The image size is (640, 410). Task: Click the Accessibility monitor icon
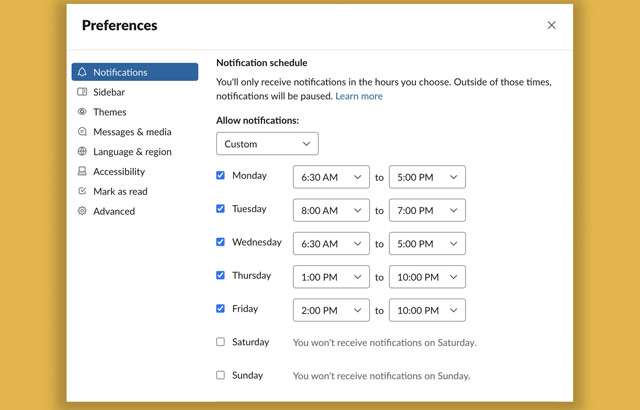point(82,172)
